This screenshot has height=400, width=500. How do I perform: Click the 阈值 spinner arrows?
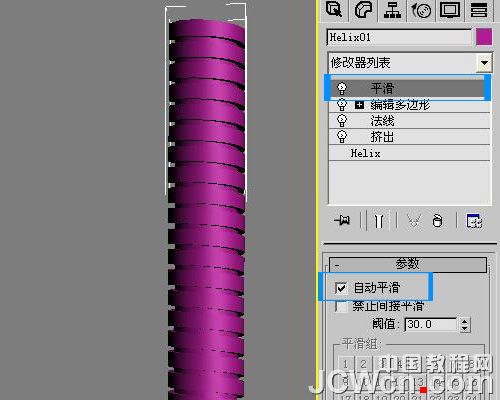click(464, 324)
